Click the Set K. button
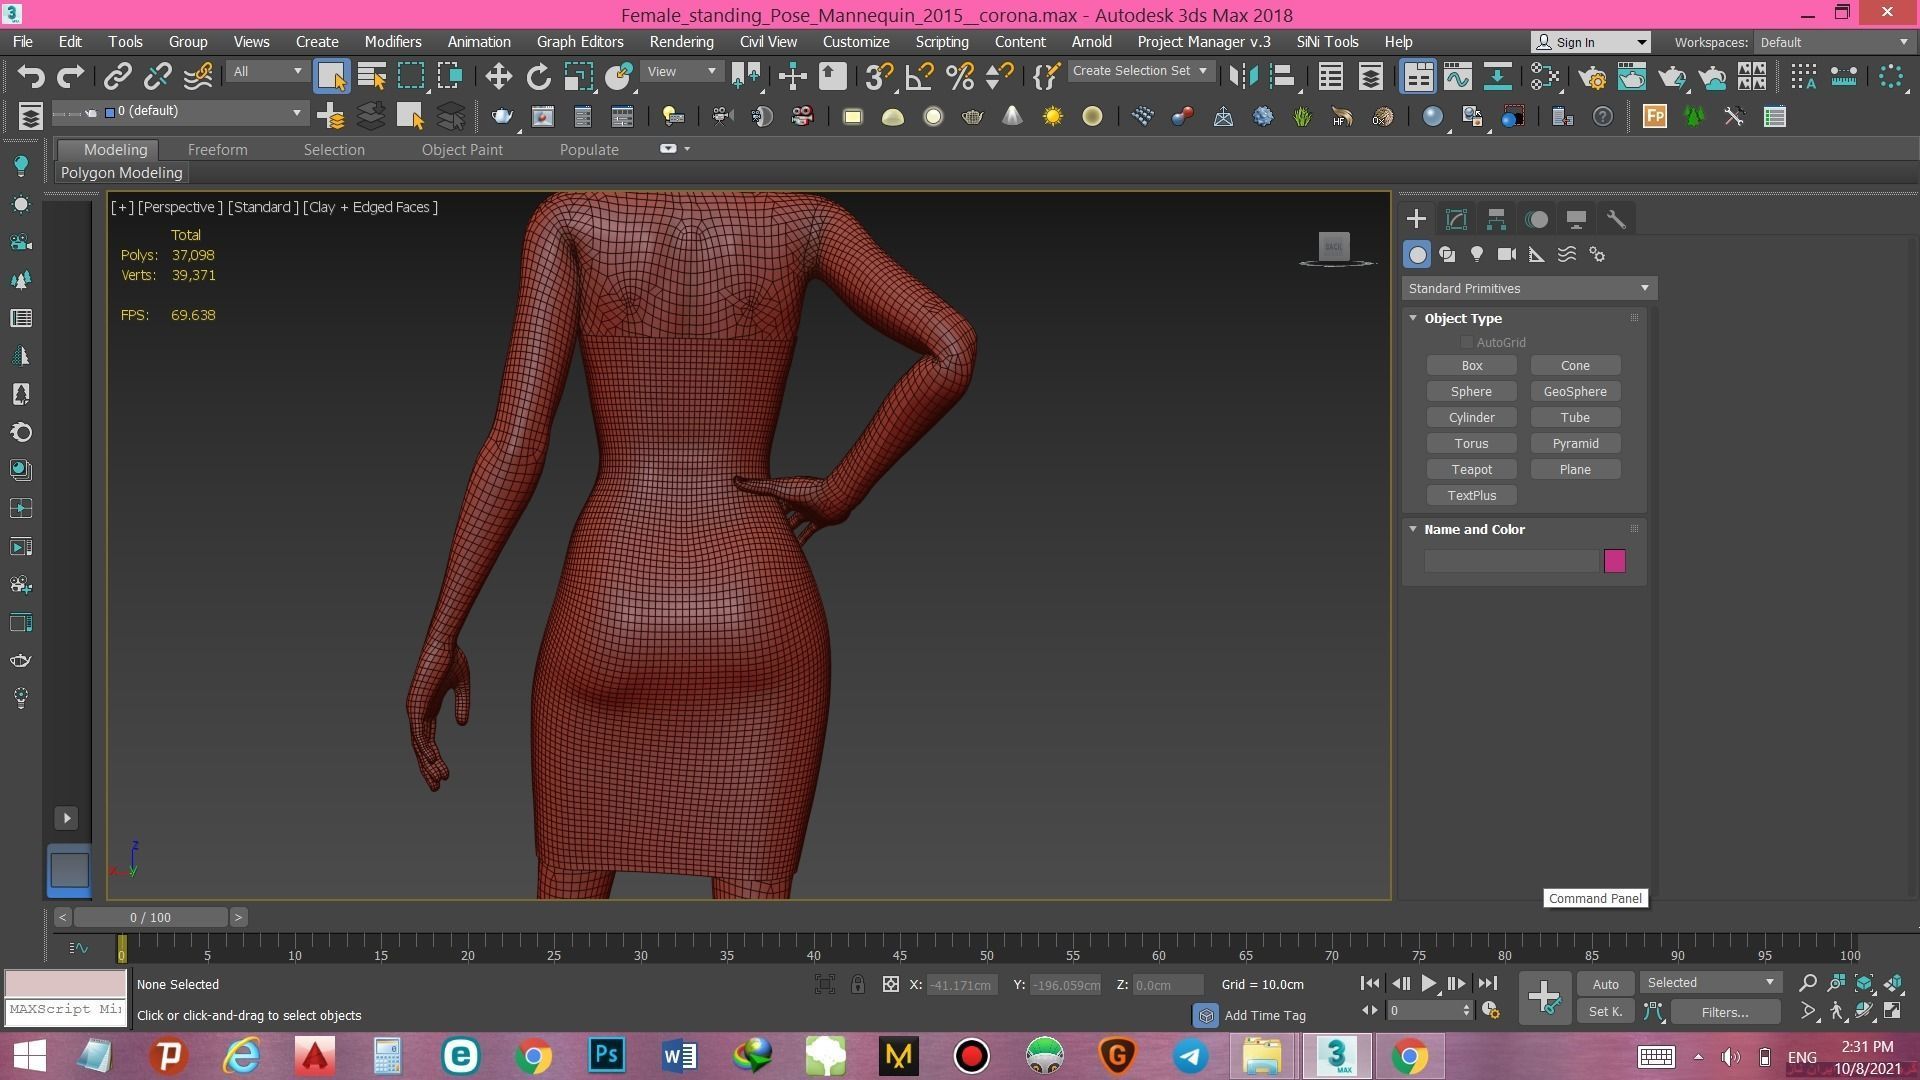 tap(1605, 1012)
